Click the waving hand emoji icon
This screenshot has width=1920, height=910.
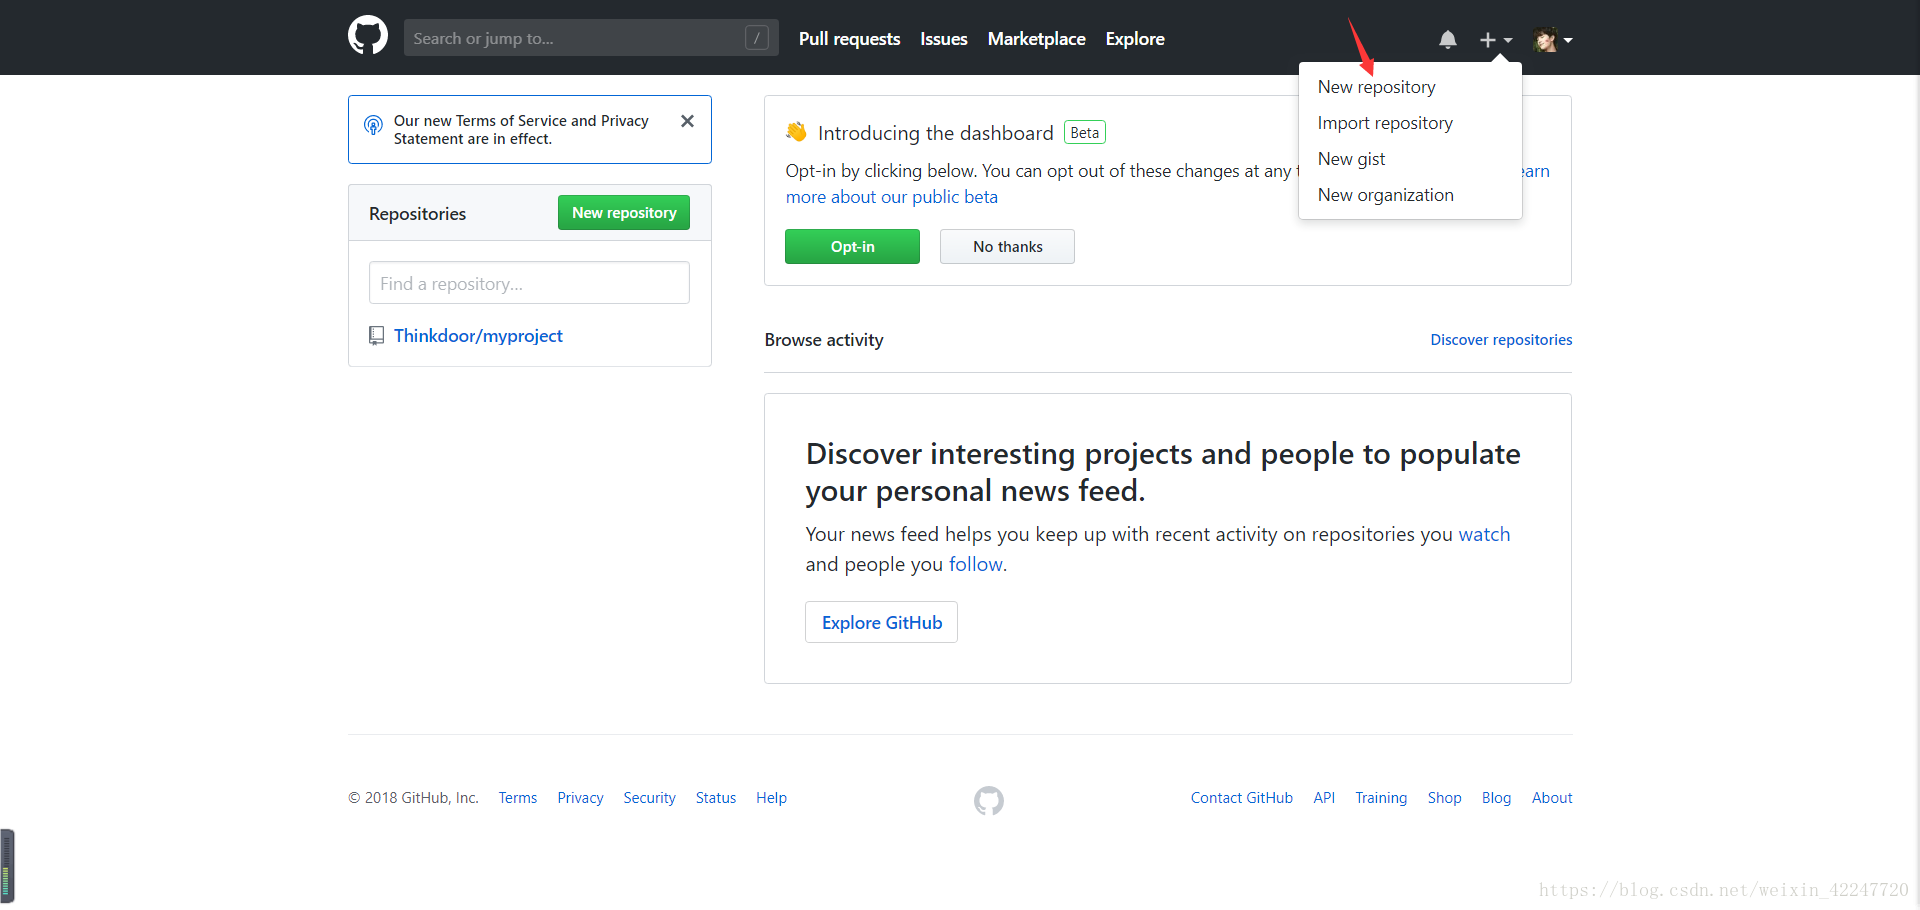tap(796, 132)
